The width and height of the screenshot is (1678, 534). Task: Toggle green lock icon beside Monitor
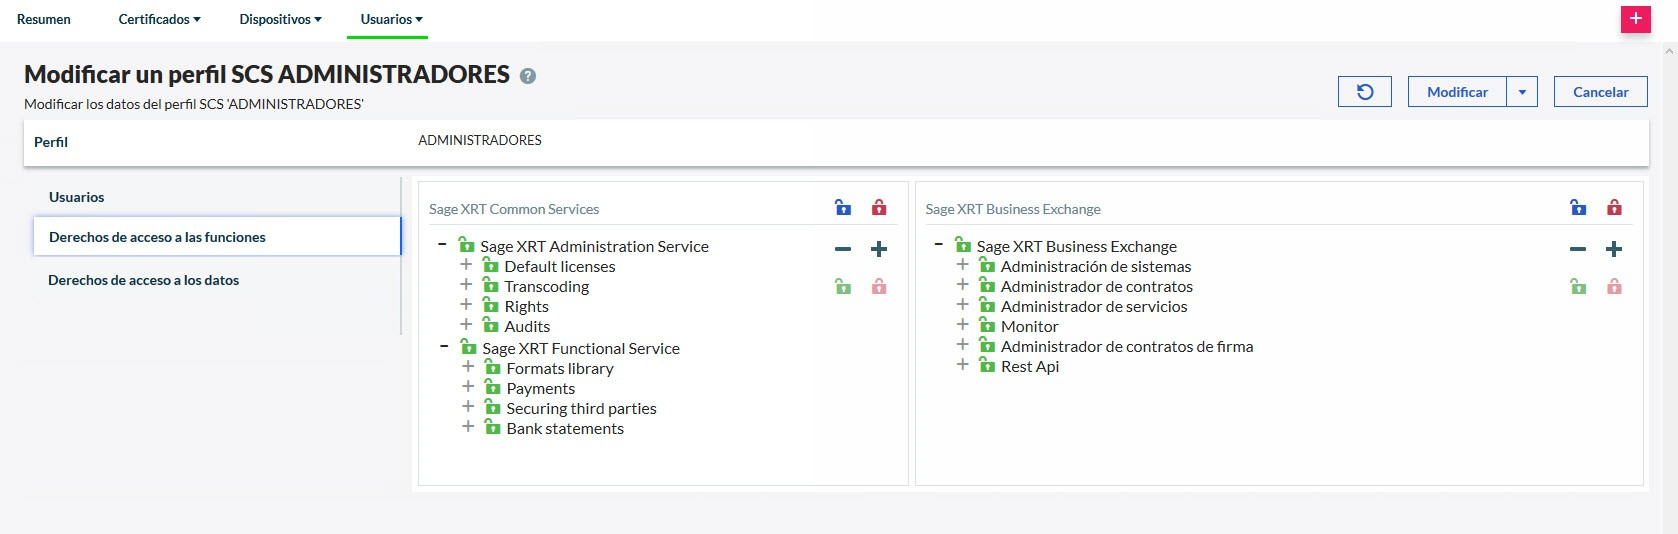[x=987, y=326]
